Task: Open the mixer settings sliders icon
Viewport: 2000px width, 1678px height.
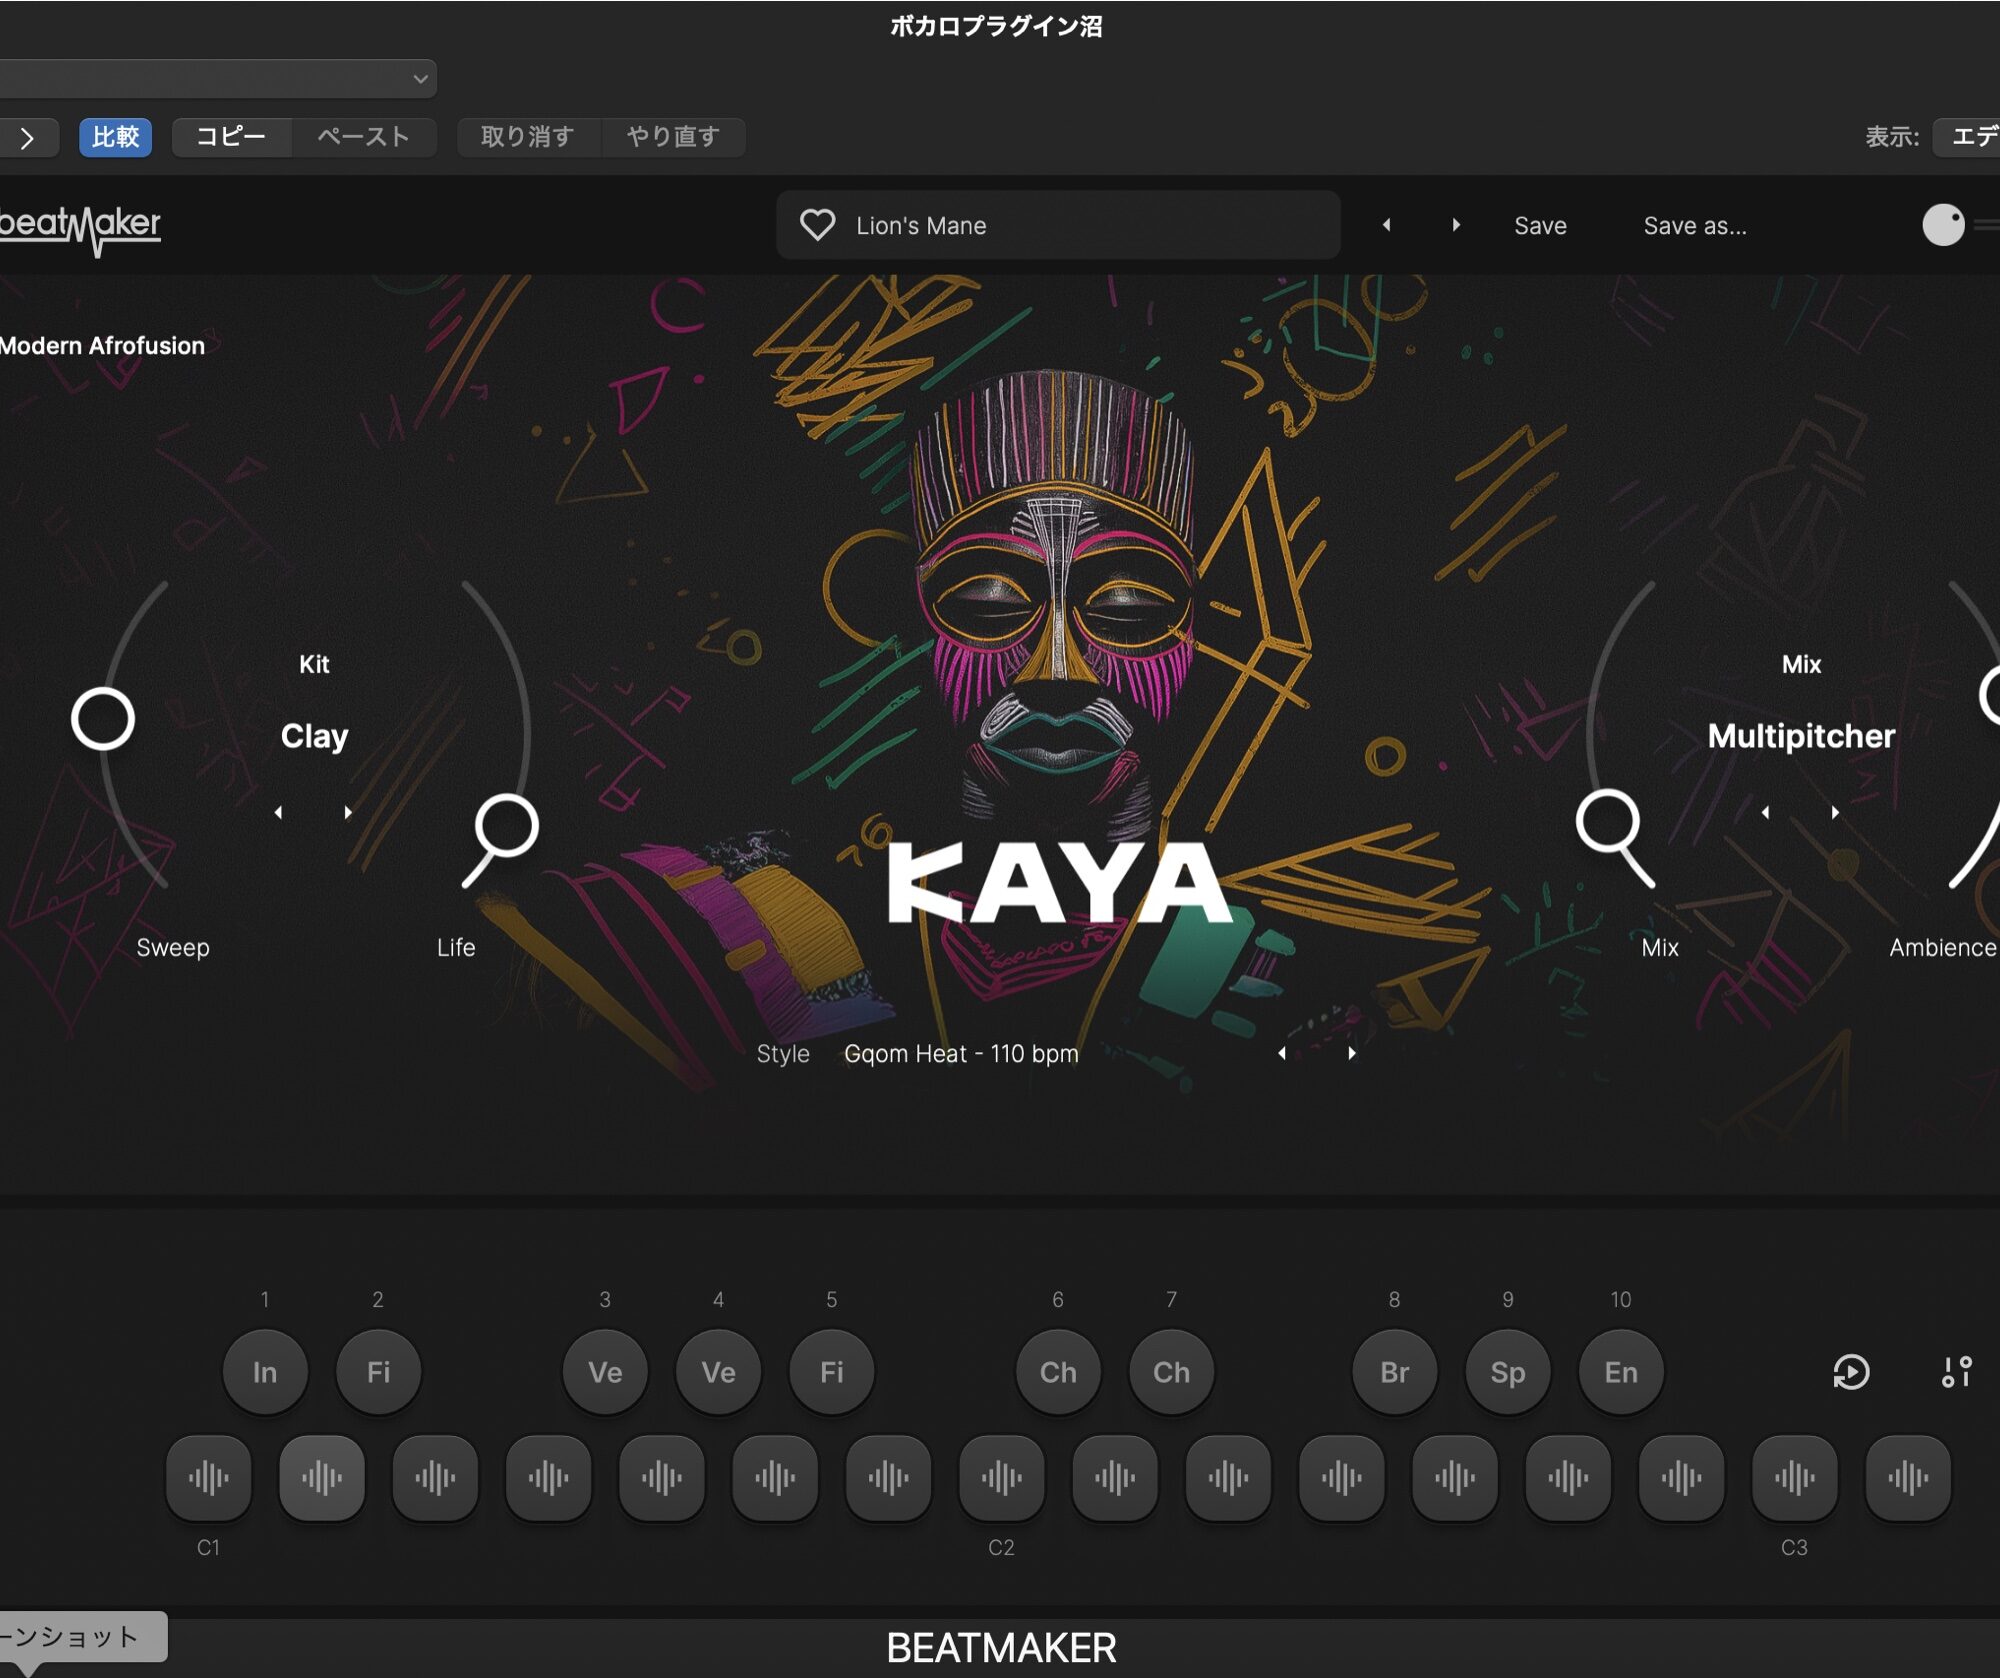Action: point(1957,1372)
